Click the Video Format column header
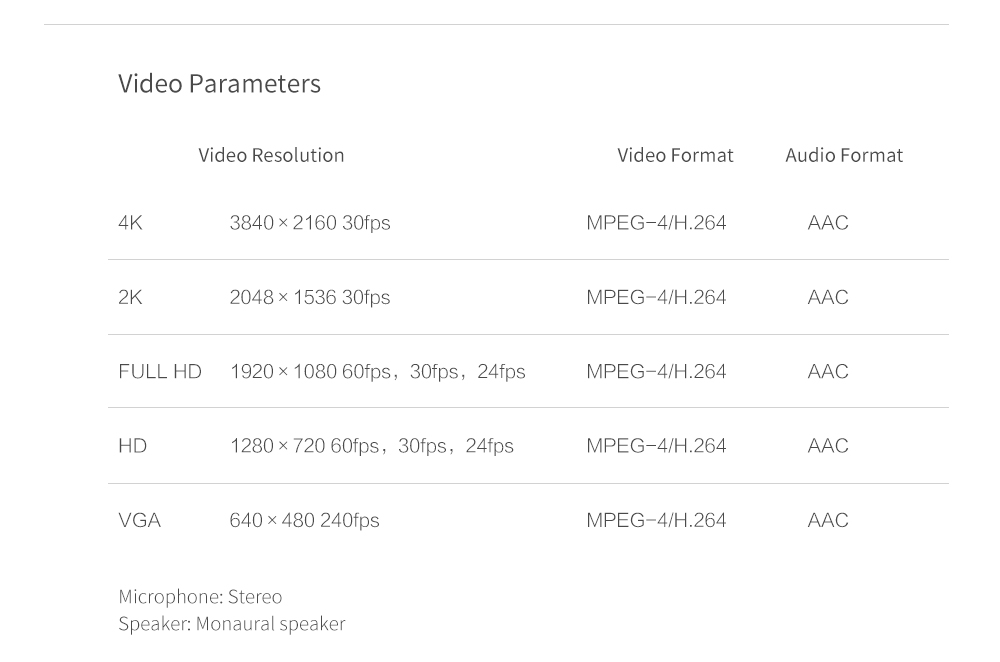Screen dimensions: 1000x662 675,155
